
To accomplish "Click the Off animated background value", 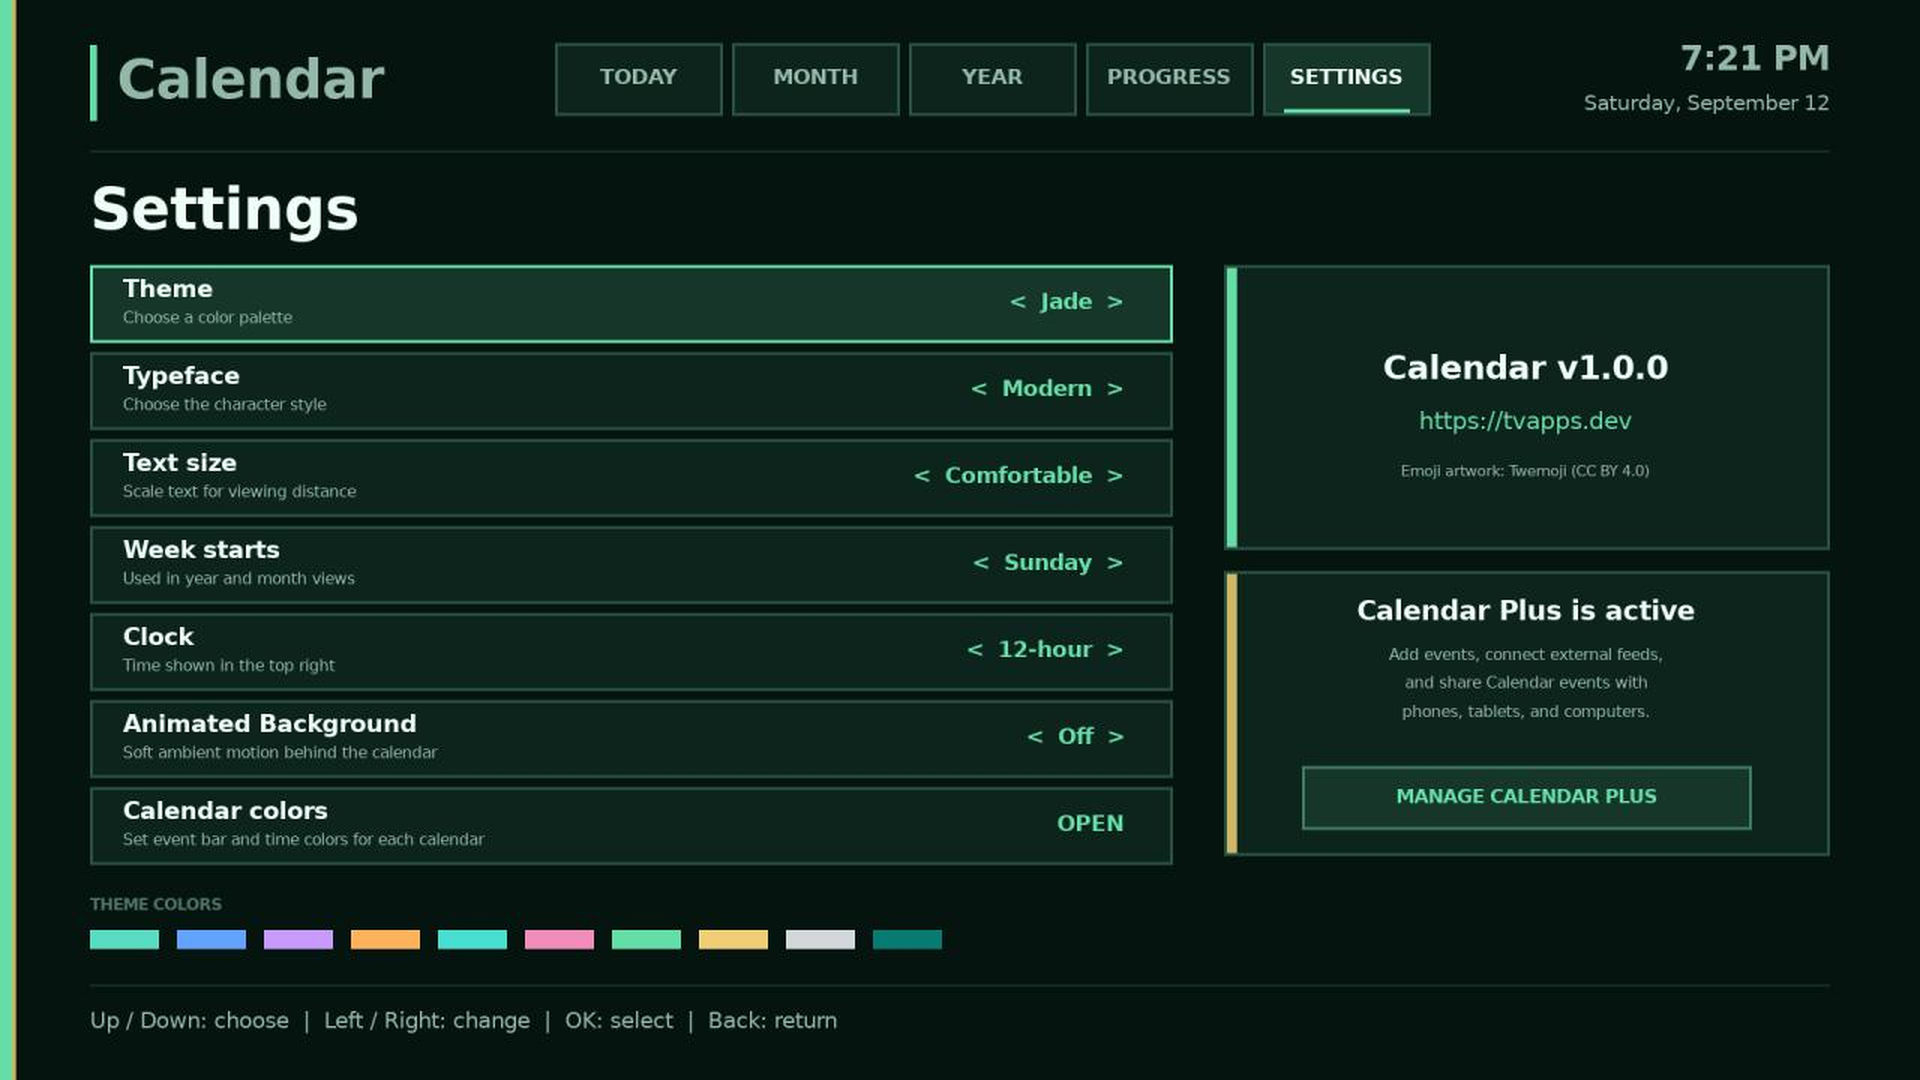I will (x=1075, y=737).
